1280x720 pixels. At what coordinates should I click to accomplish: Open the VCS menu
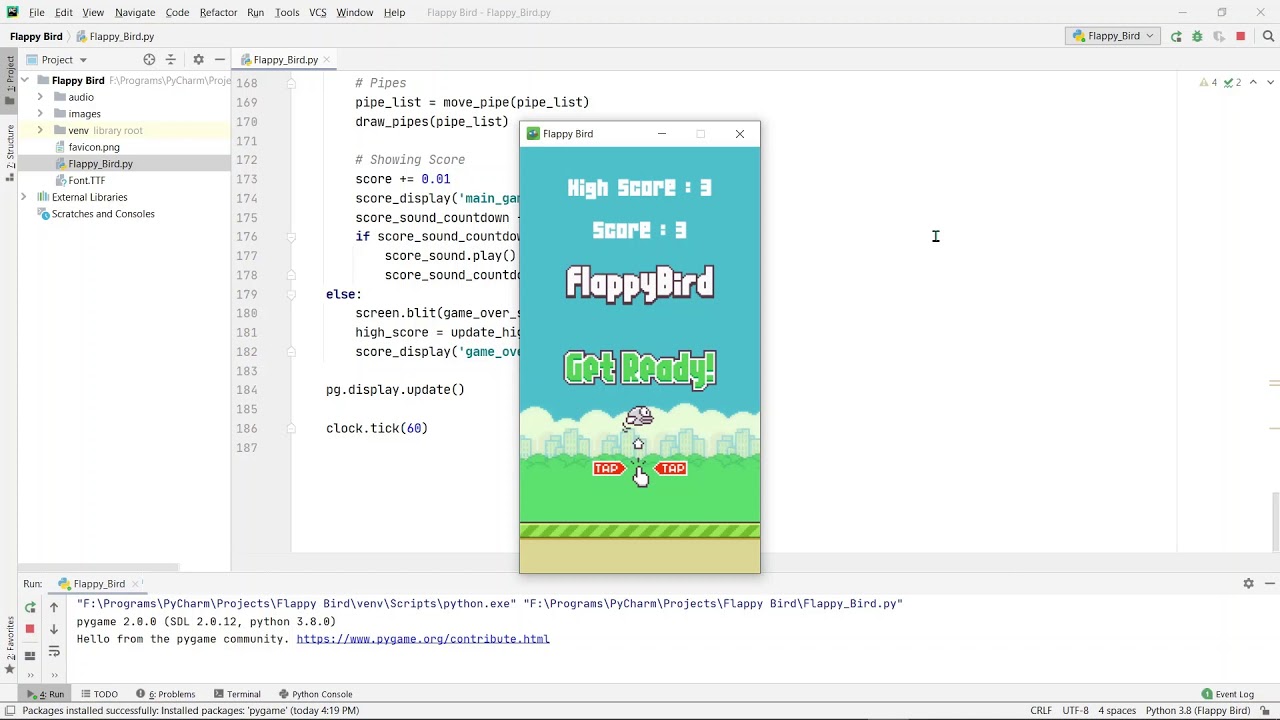317,12
